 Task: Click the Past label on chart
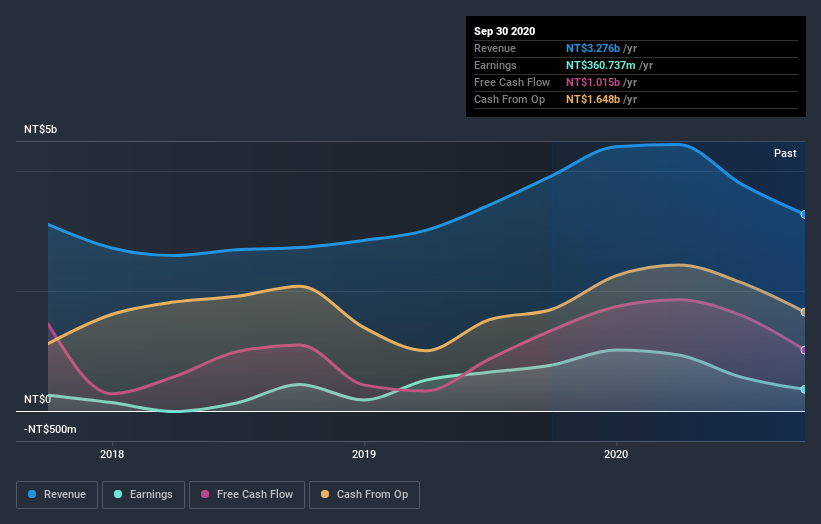pos(785,153)
